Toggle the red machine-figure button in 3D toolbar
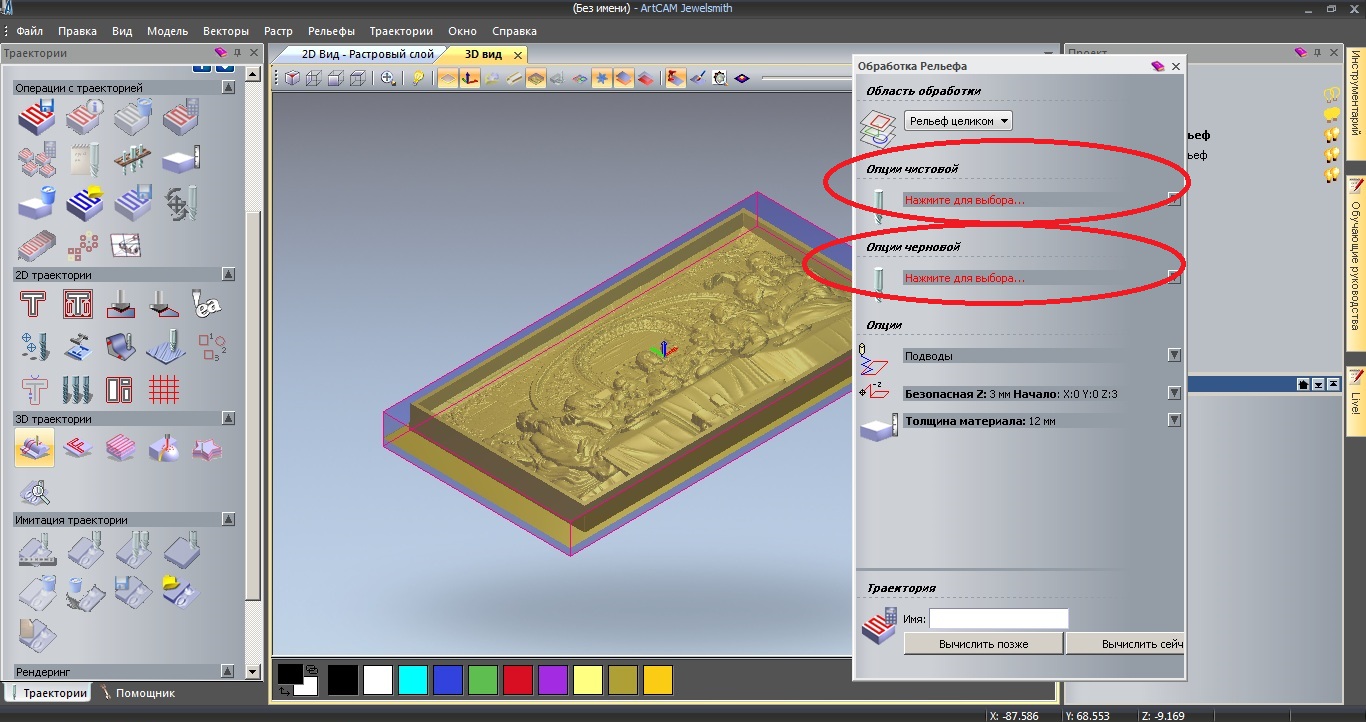This screenshot has height=722, width=1366. [x=676, y=78]
